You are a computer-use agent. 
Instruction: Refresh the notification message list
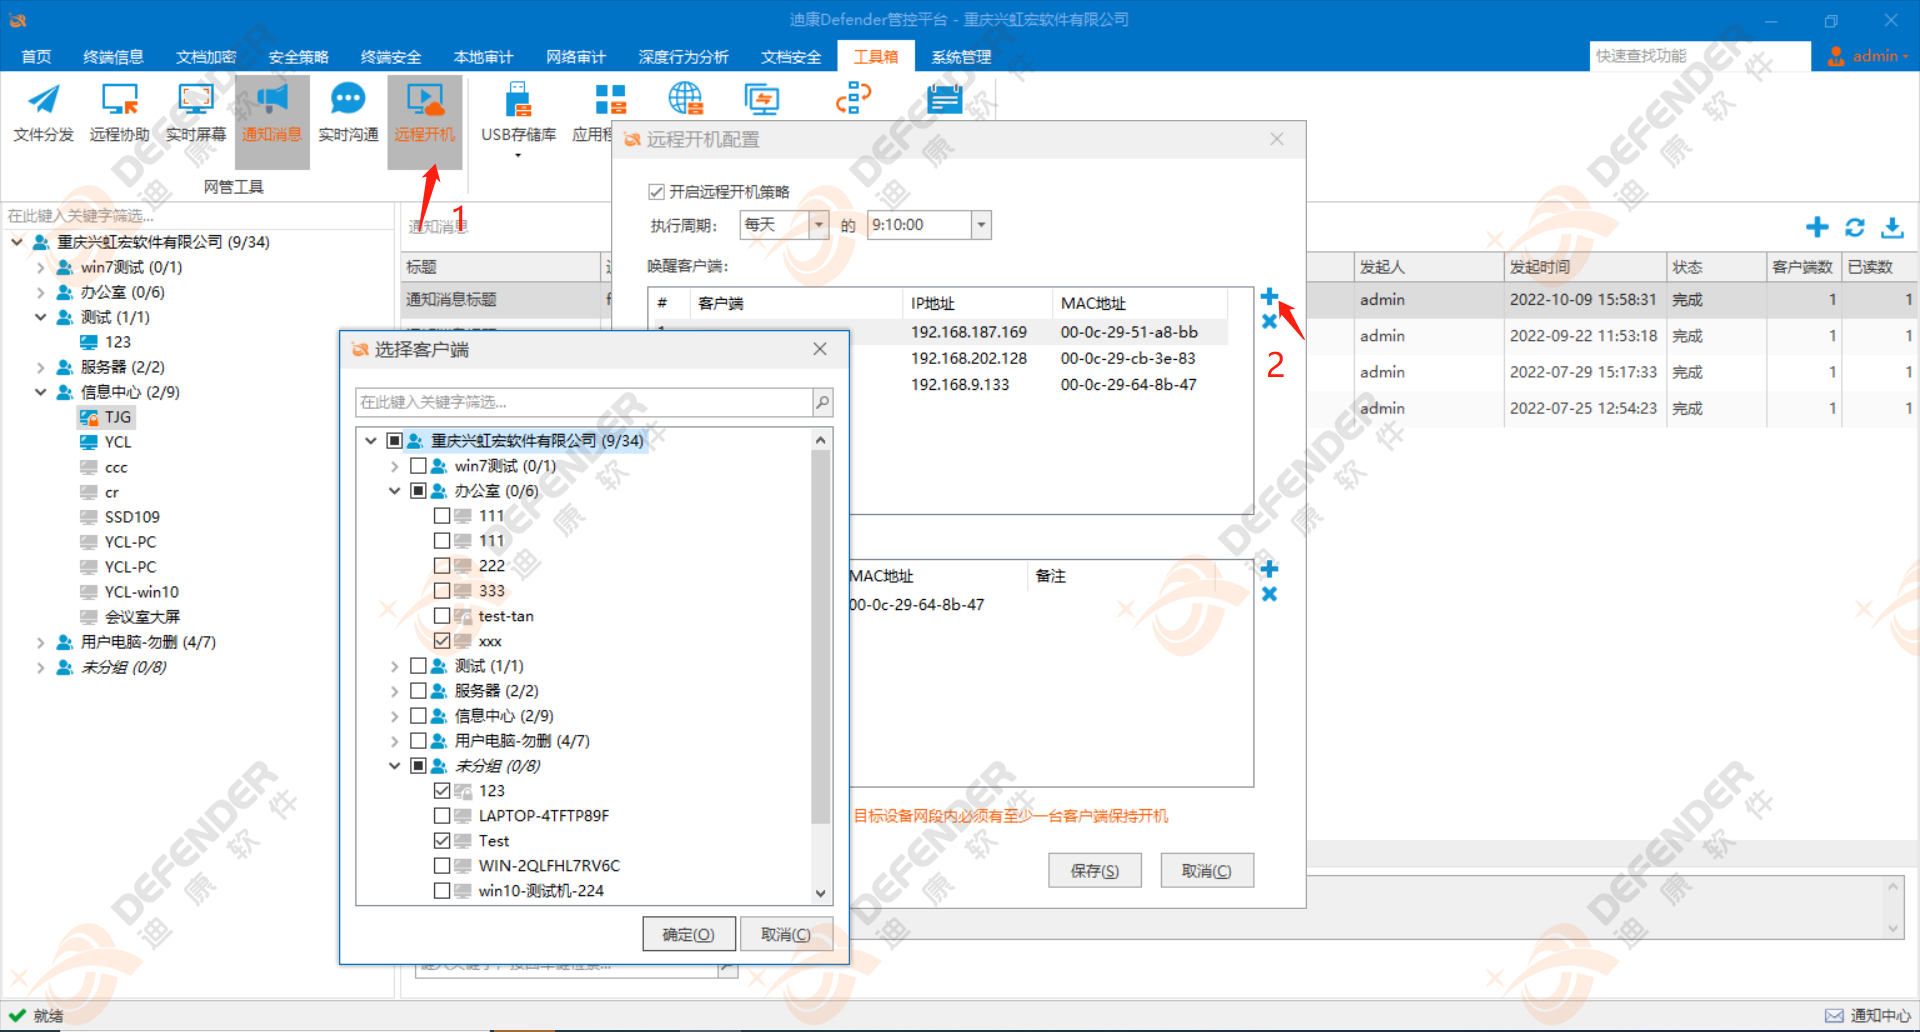[x=1855, y=227]
